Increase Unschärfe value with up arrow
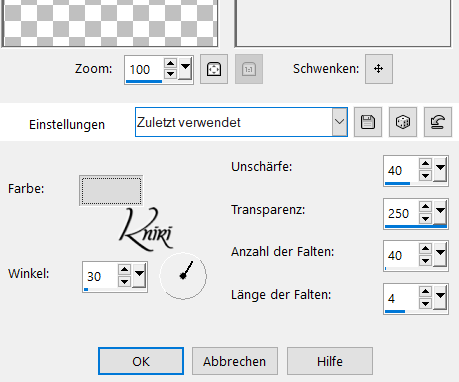Viewport: 459px width, 382px height. (426, 164)
